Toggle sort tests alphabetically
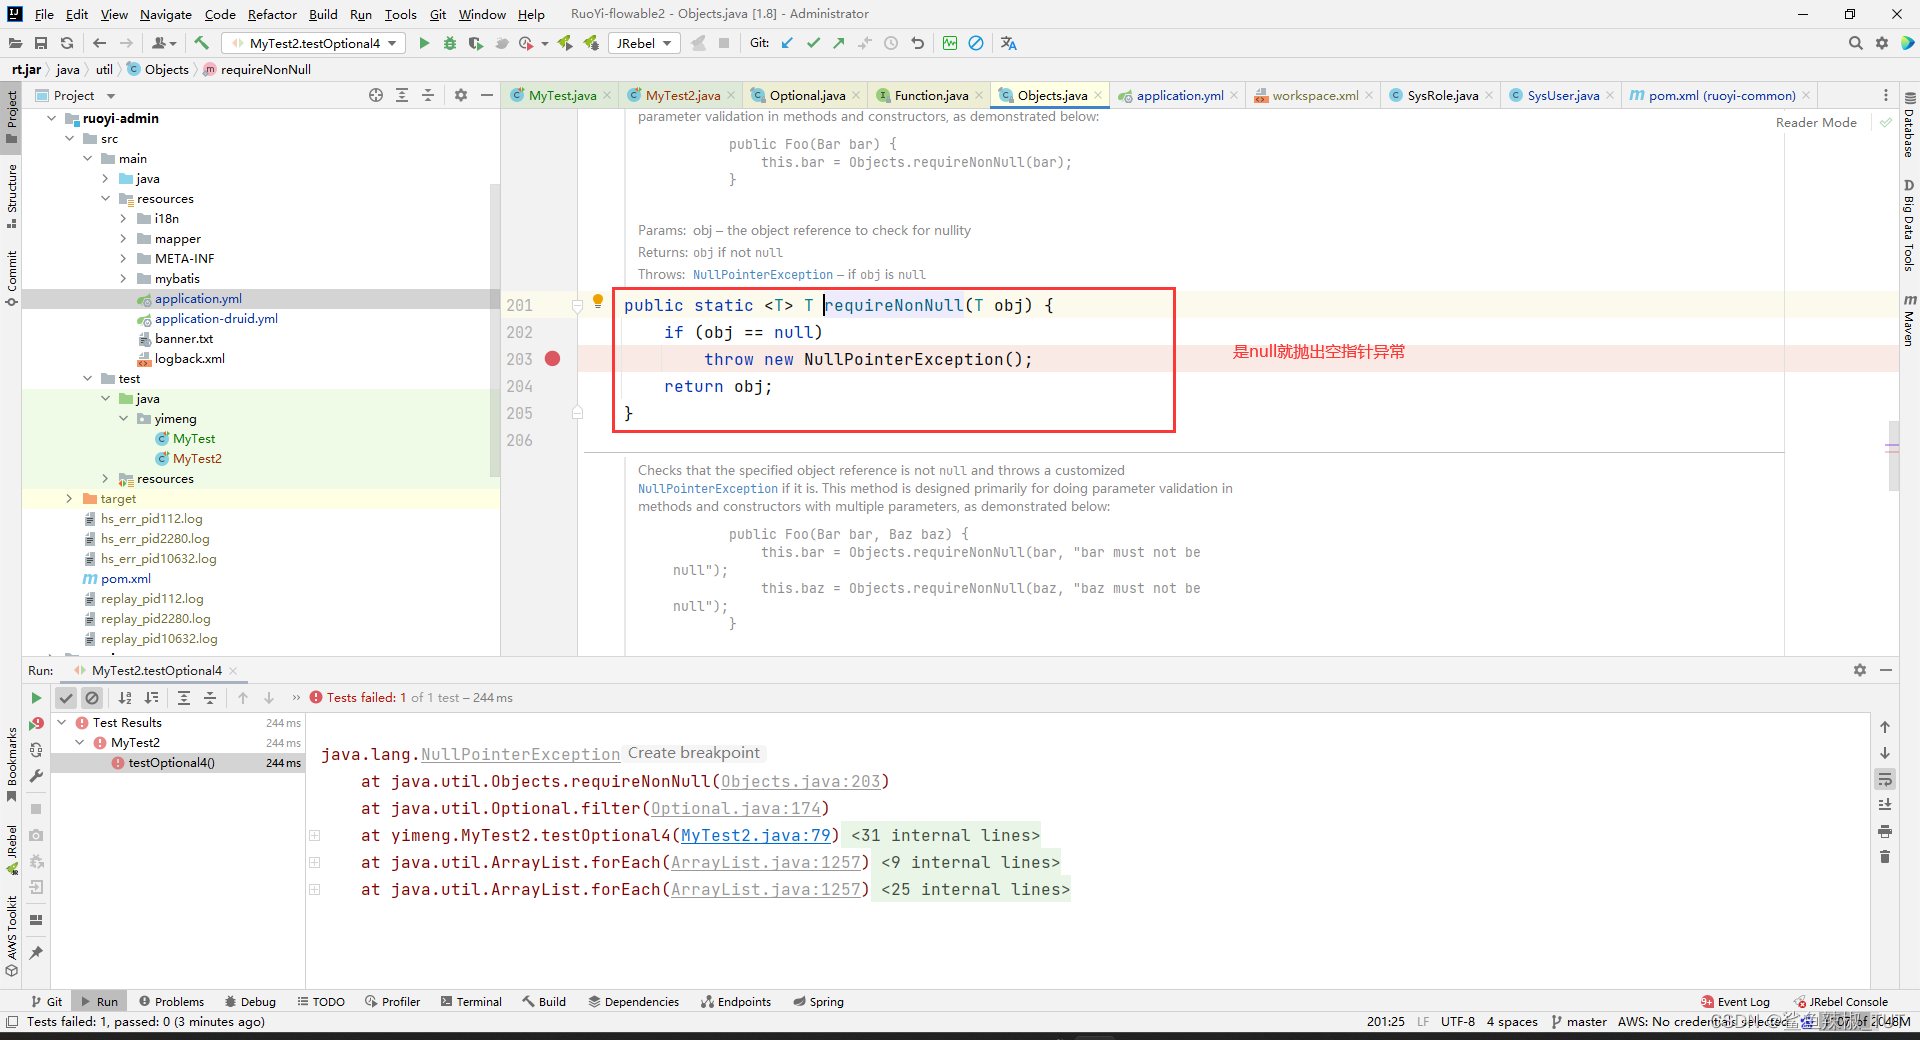The width and height of the screenshot is (1920, 1040). point(125,698)
